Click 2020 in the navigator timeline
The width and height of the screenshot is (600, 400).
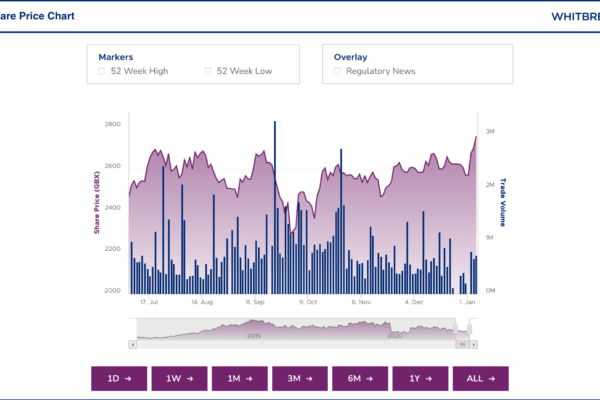click(394, 337)
